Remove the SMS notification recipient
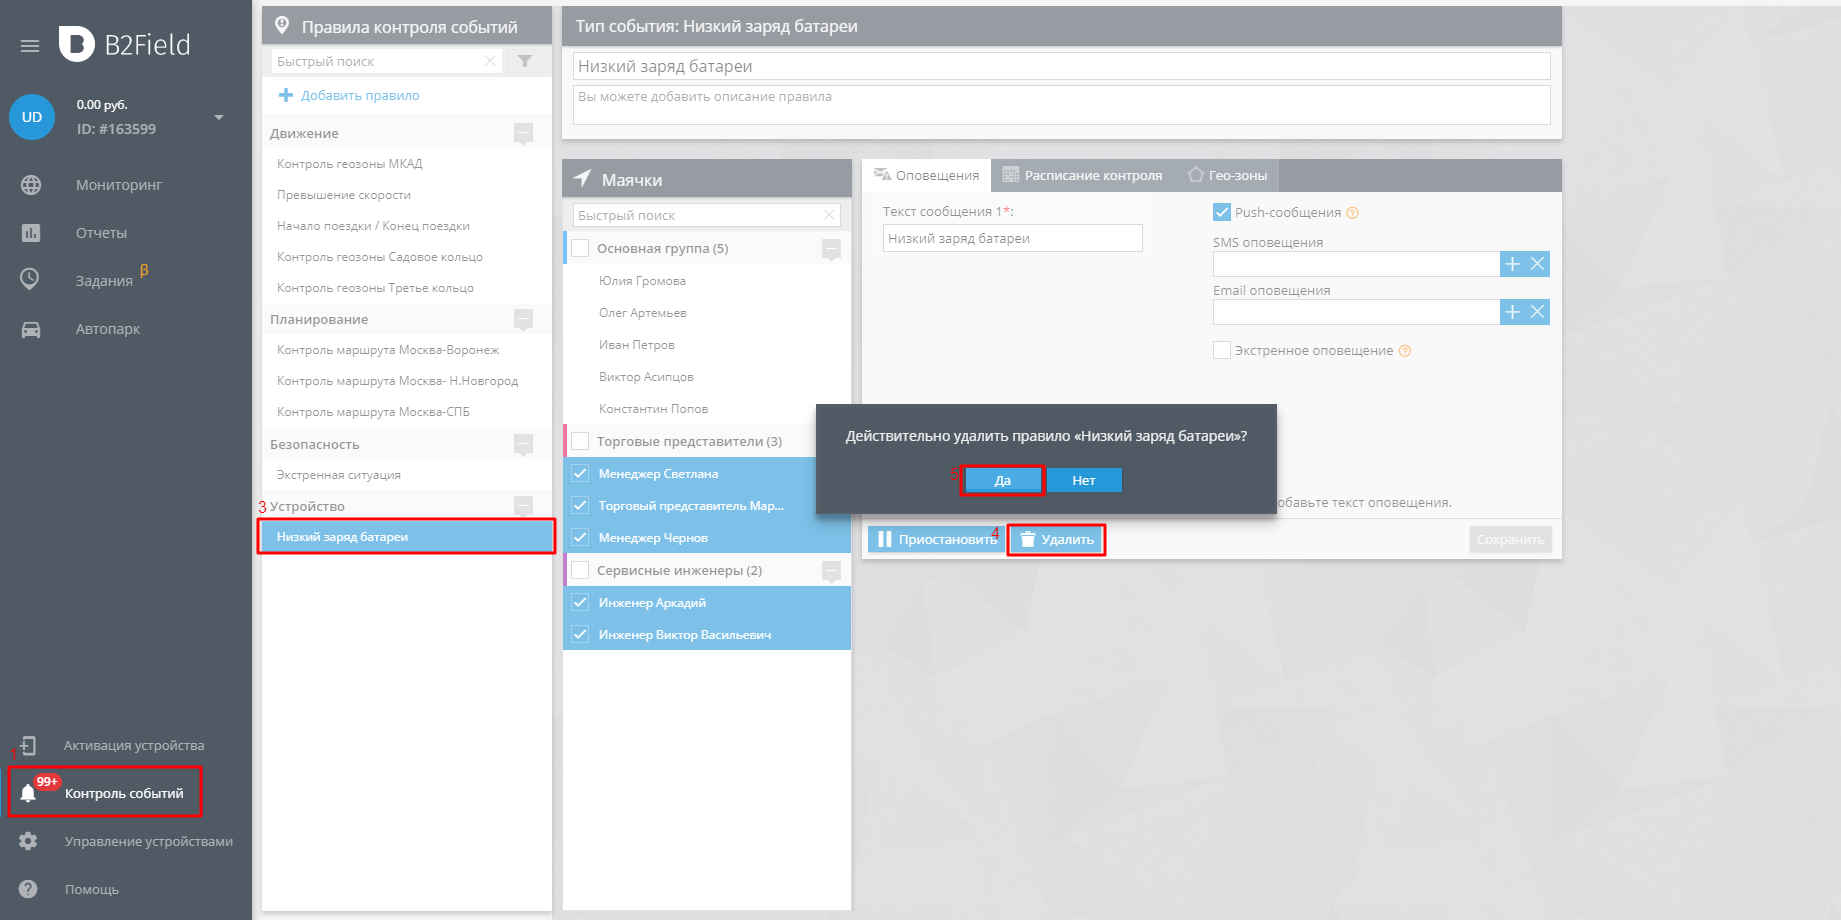This screenshot has width=1841, height=920. pos(1538,264)
